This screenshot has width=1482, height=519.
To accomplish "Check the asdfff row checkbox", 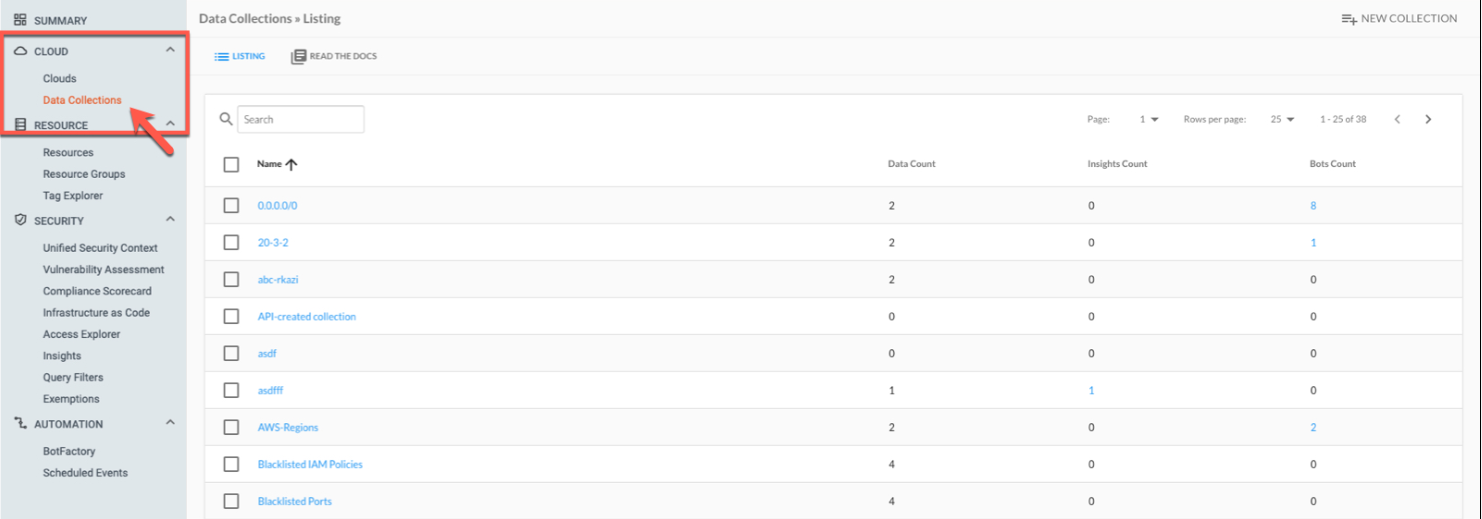I will [231, 390].
